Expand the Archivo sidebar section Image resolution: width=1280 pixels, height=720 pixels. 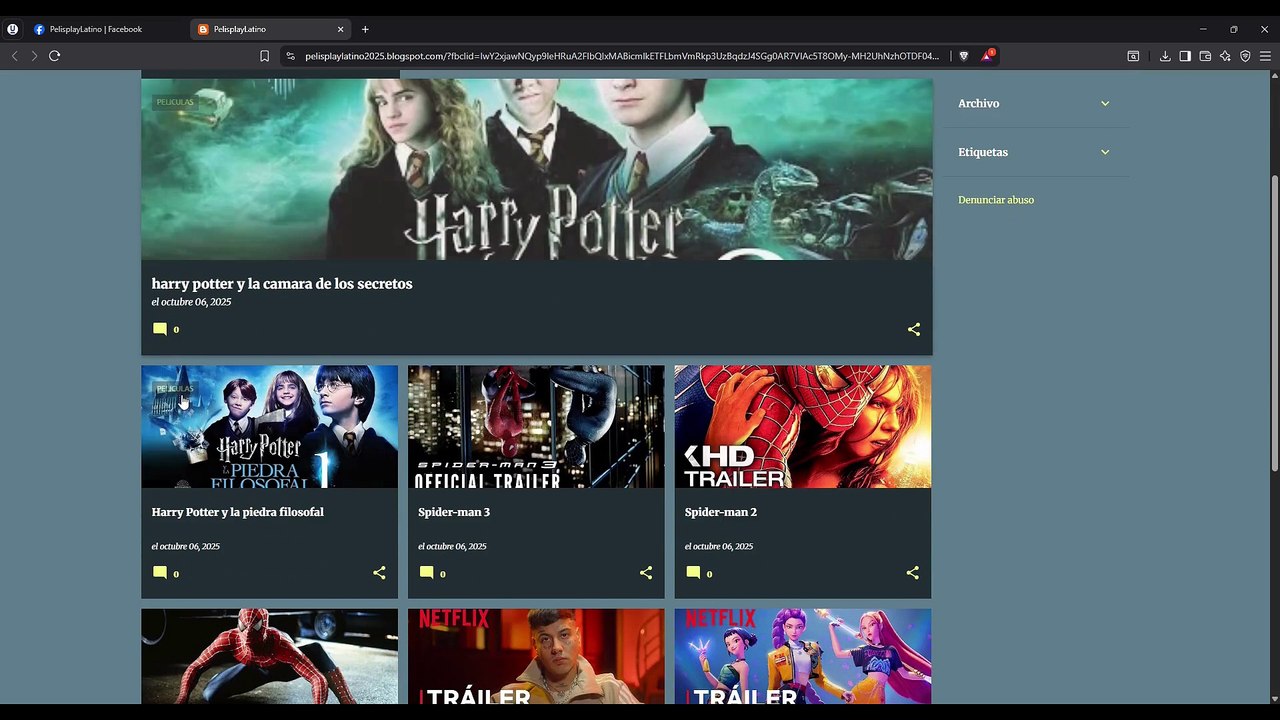tap(1035, 103)
